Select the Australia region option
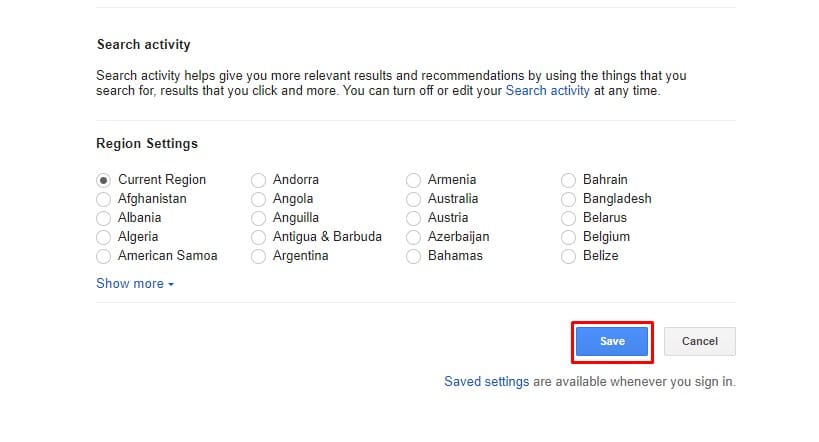The height and width of the screenshot is (442, 819). tap(414, 199)
